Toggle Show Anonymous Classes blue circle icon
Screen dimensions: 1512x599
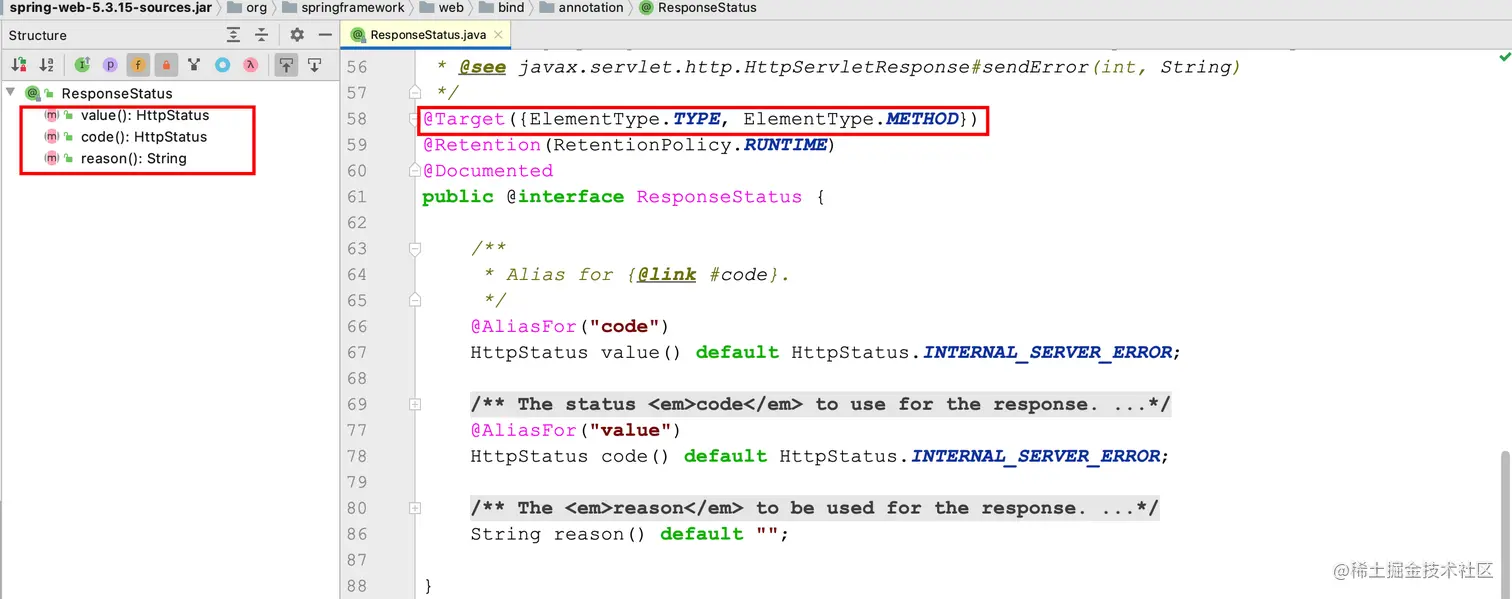222,65
